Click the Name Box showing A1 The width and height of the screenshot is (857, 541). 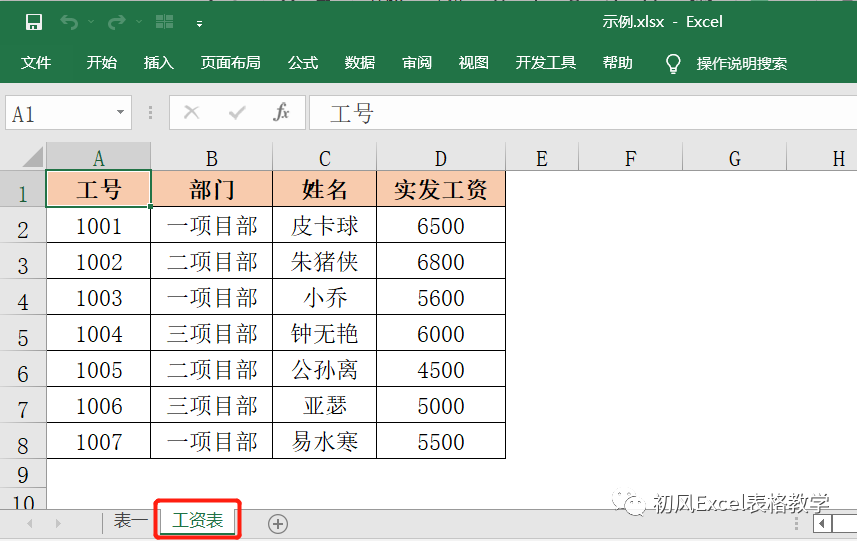pos(68,113)
